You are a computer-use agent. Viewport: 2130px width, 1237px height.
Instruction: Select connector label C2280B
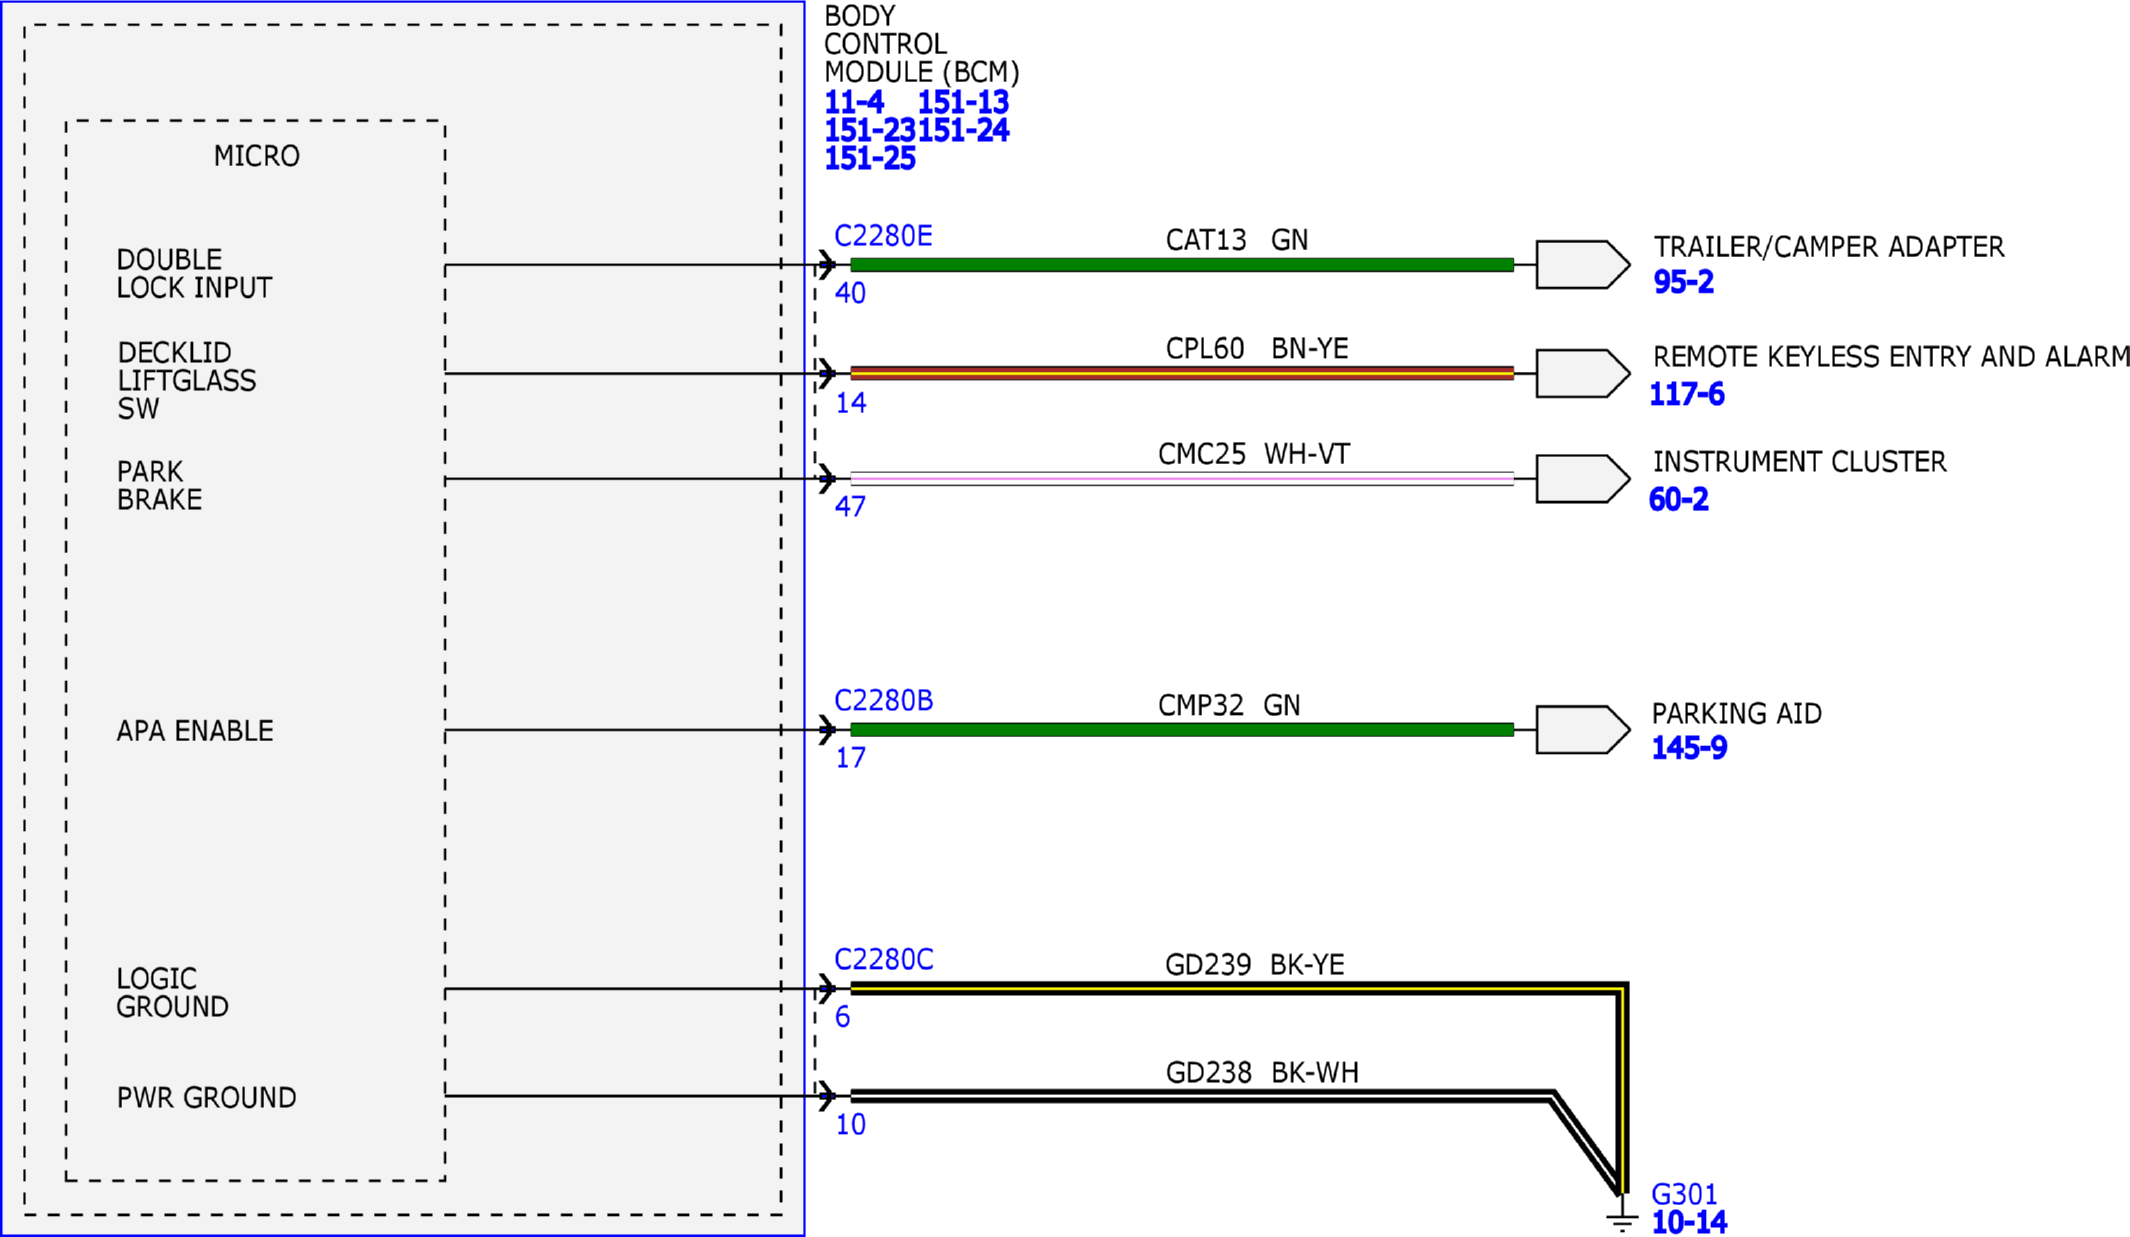[883, 701]
